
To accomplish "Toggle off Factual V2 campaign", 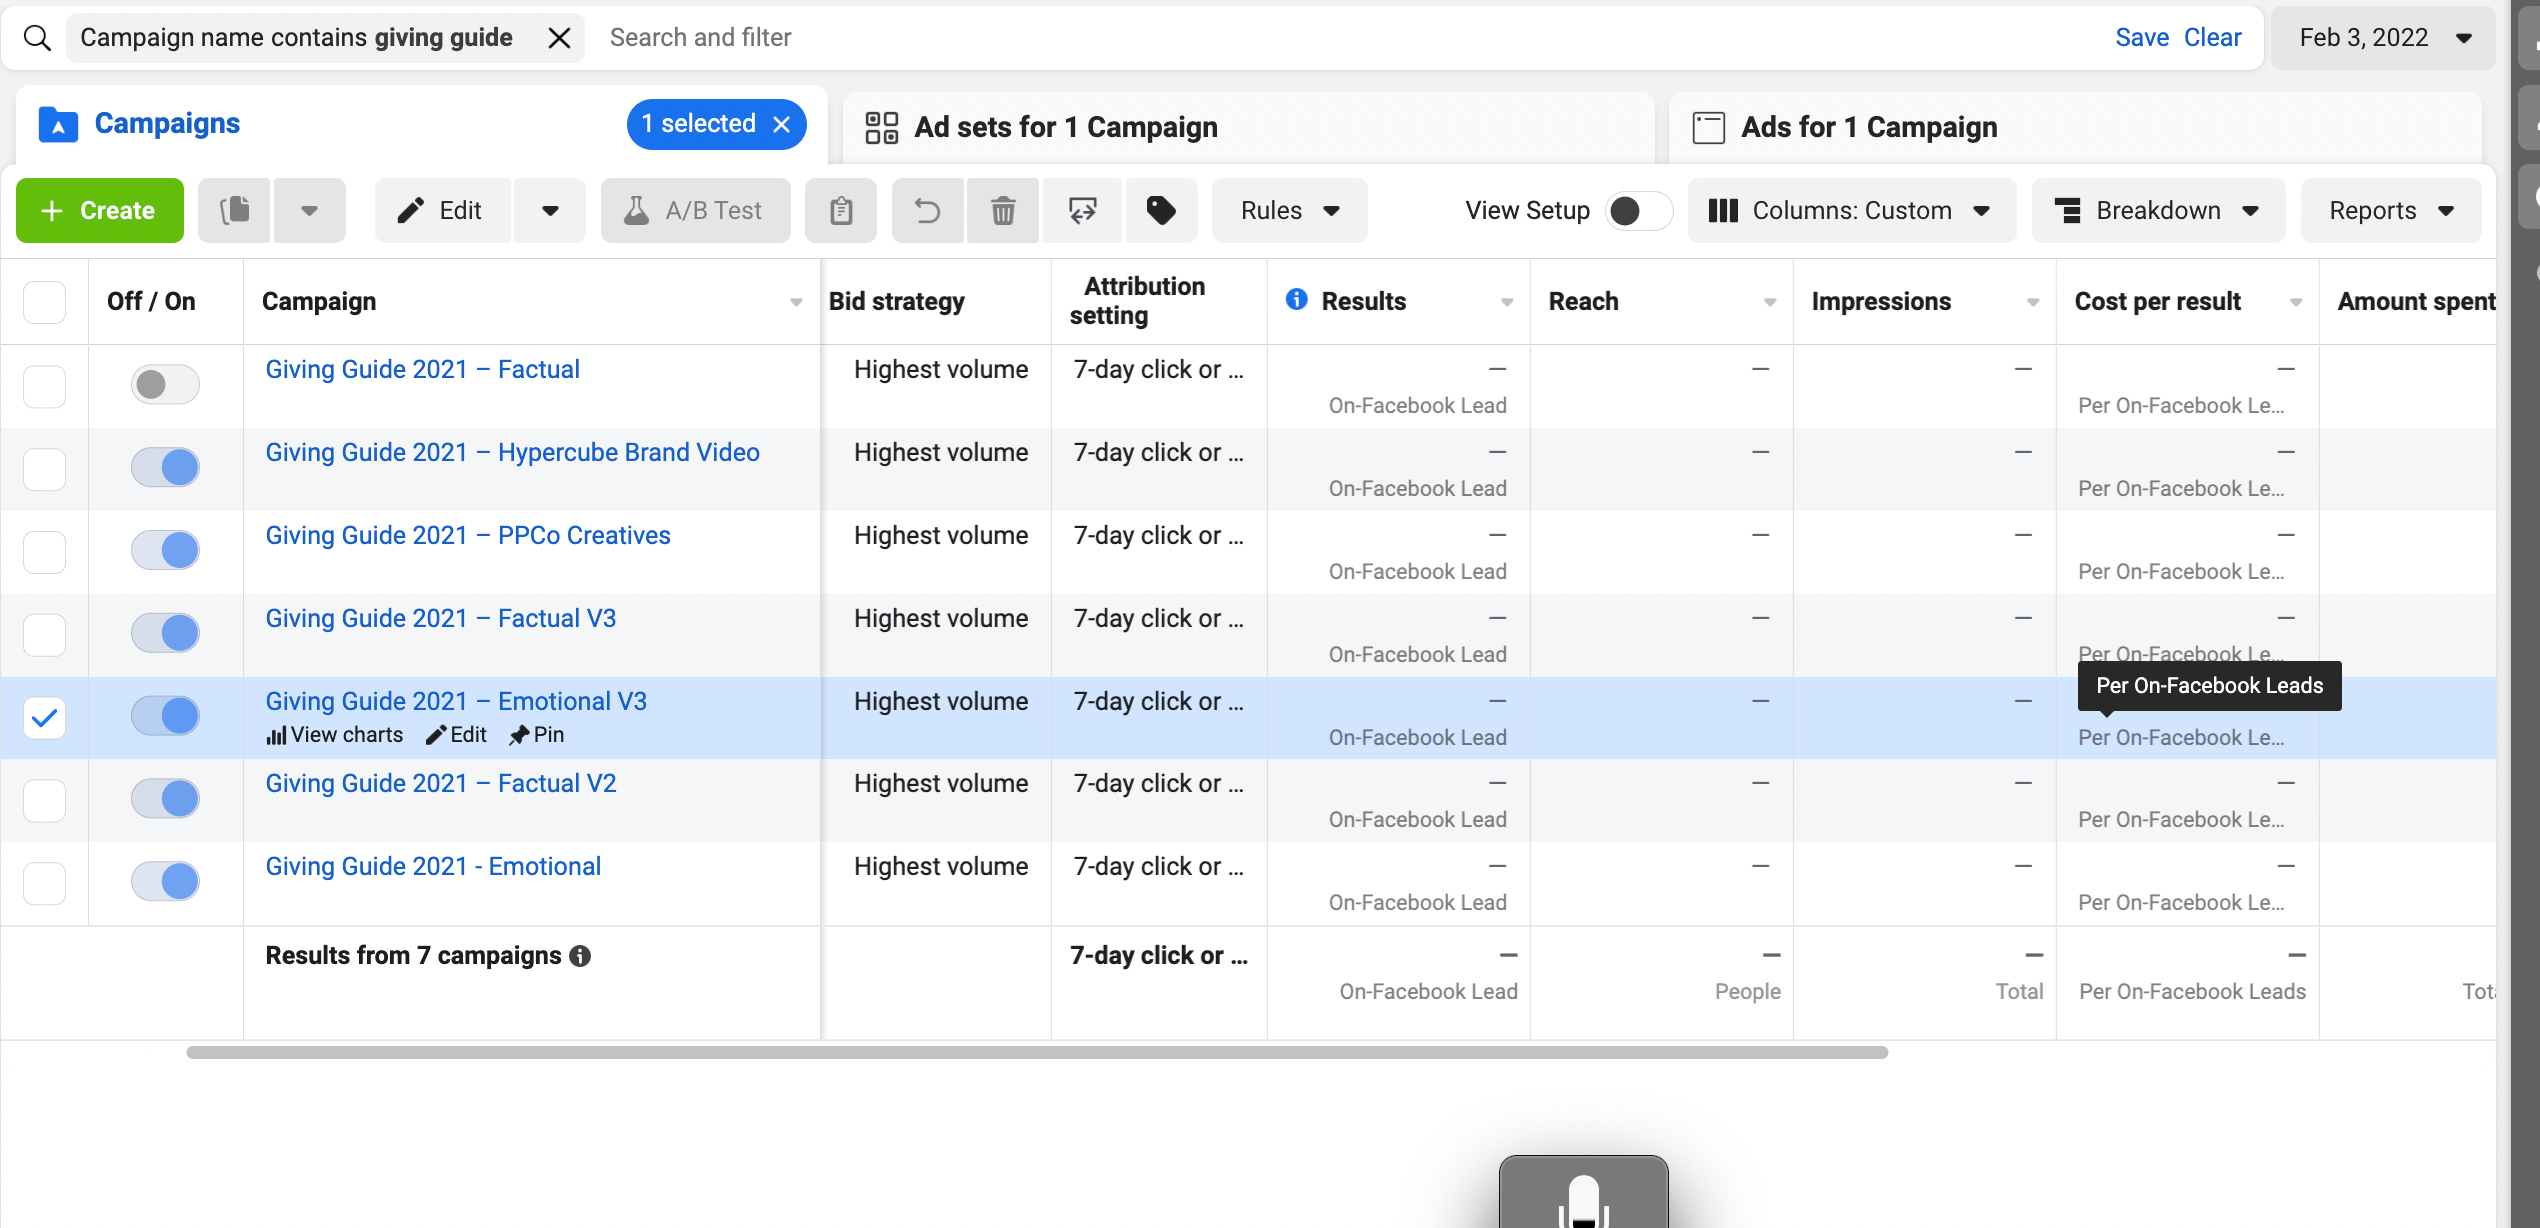I will pyautogui.click(x=165, y=799).
